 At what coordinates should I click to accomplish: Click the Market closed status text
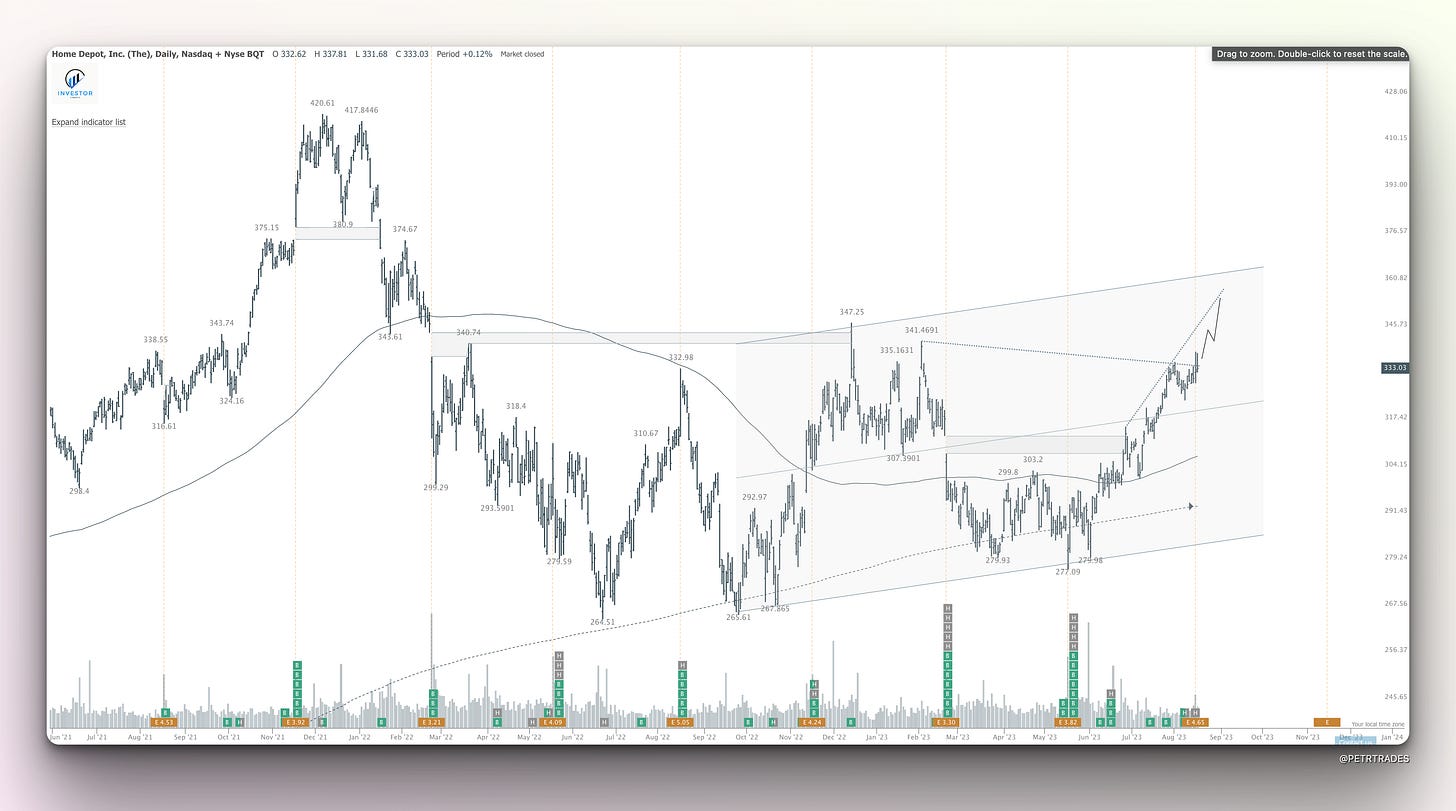521,54
